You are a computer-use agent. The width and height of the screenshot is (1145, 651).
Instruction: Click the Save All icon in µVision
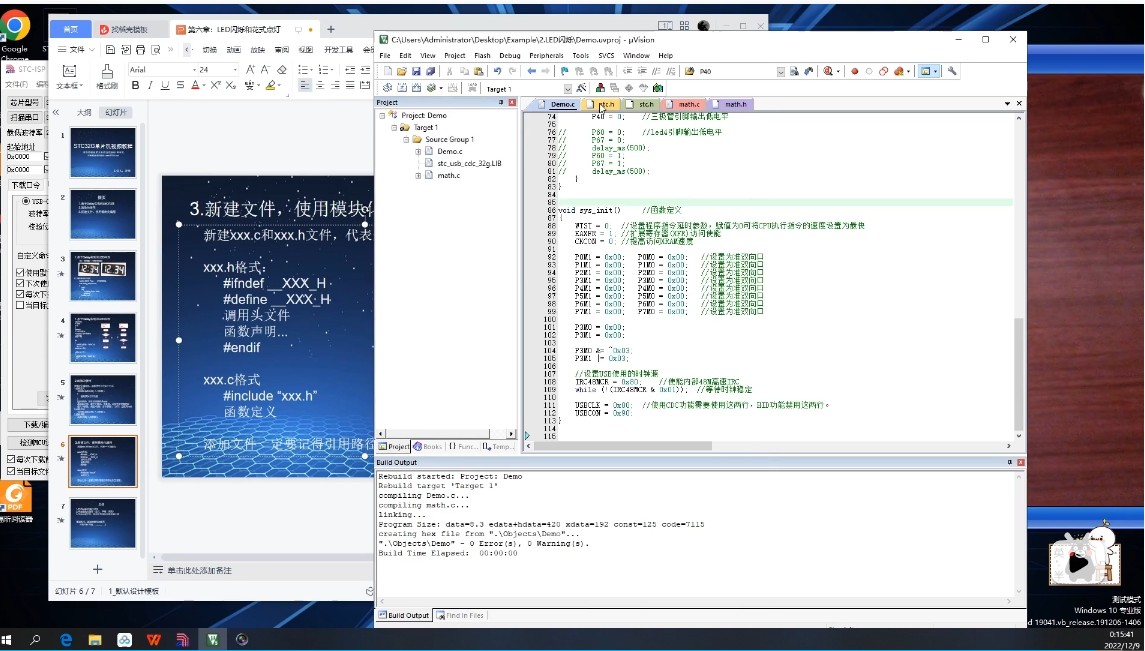(430, 72)
